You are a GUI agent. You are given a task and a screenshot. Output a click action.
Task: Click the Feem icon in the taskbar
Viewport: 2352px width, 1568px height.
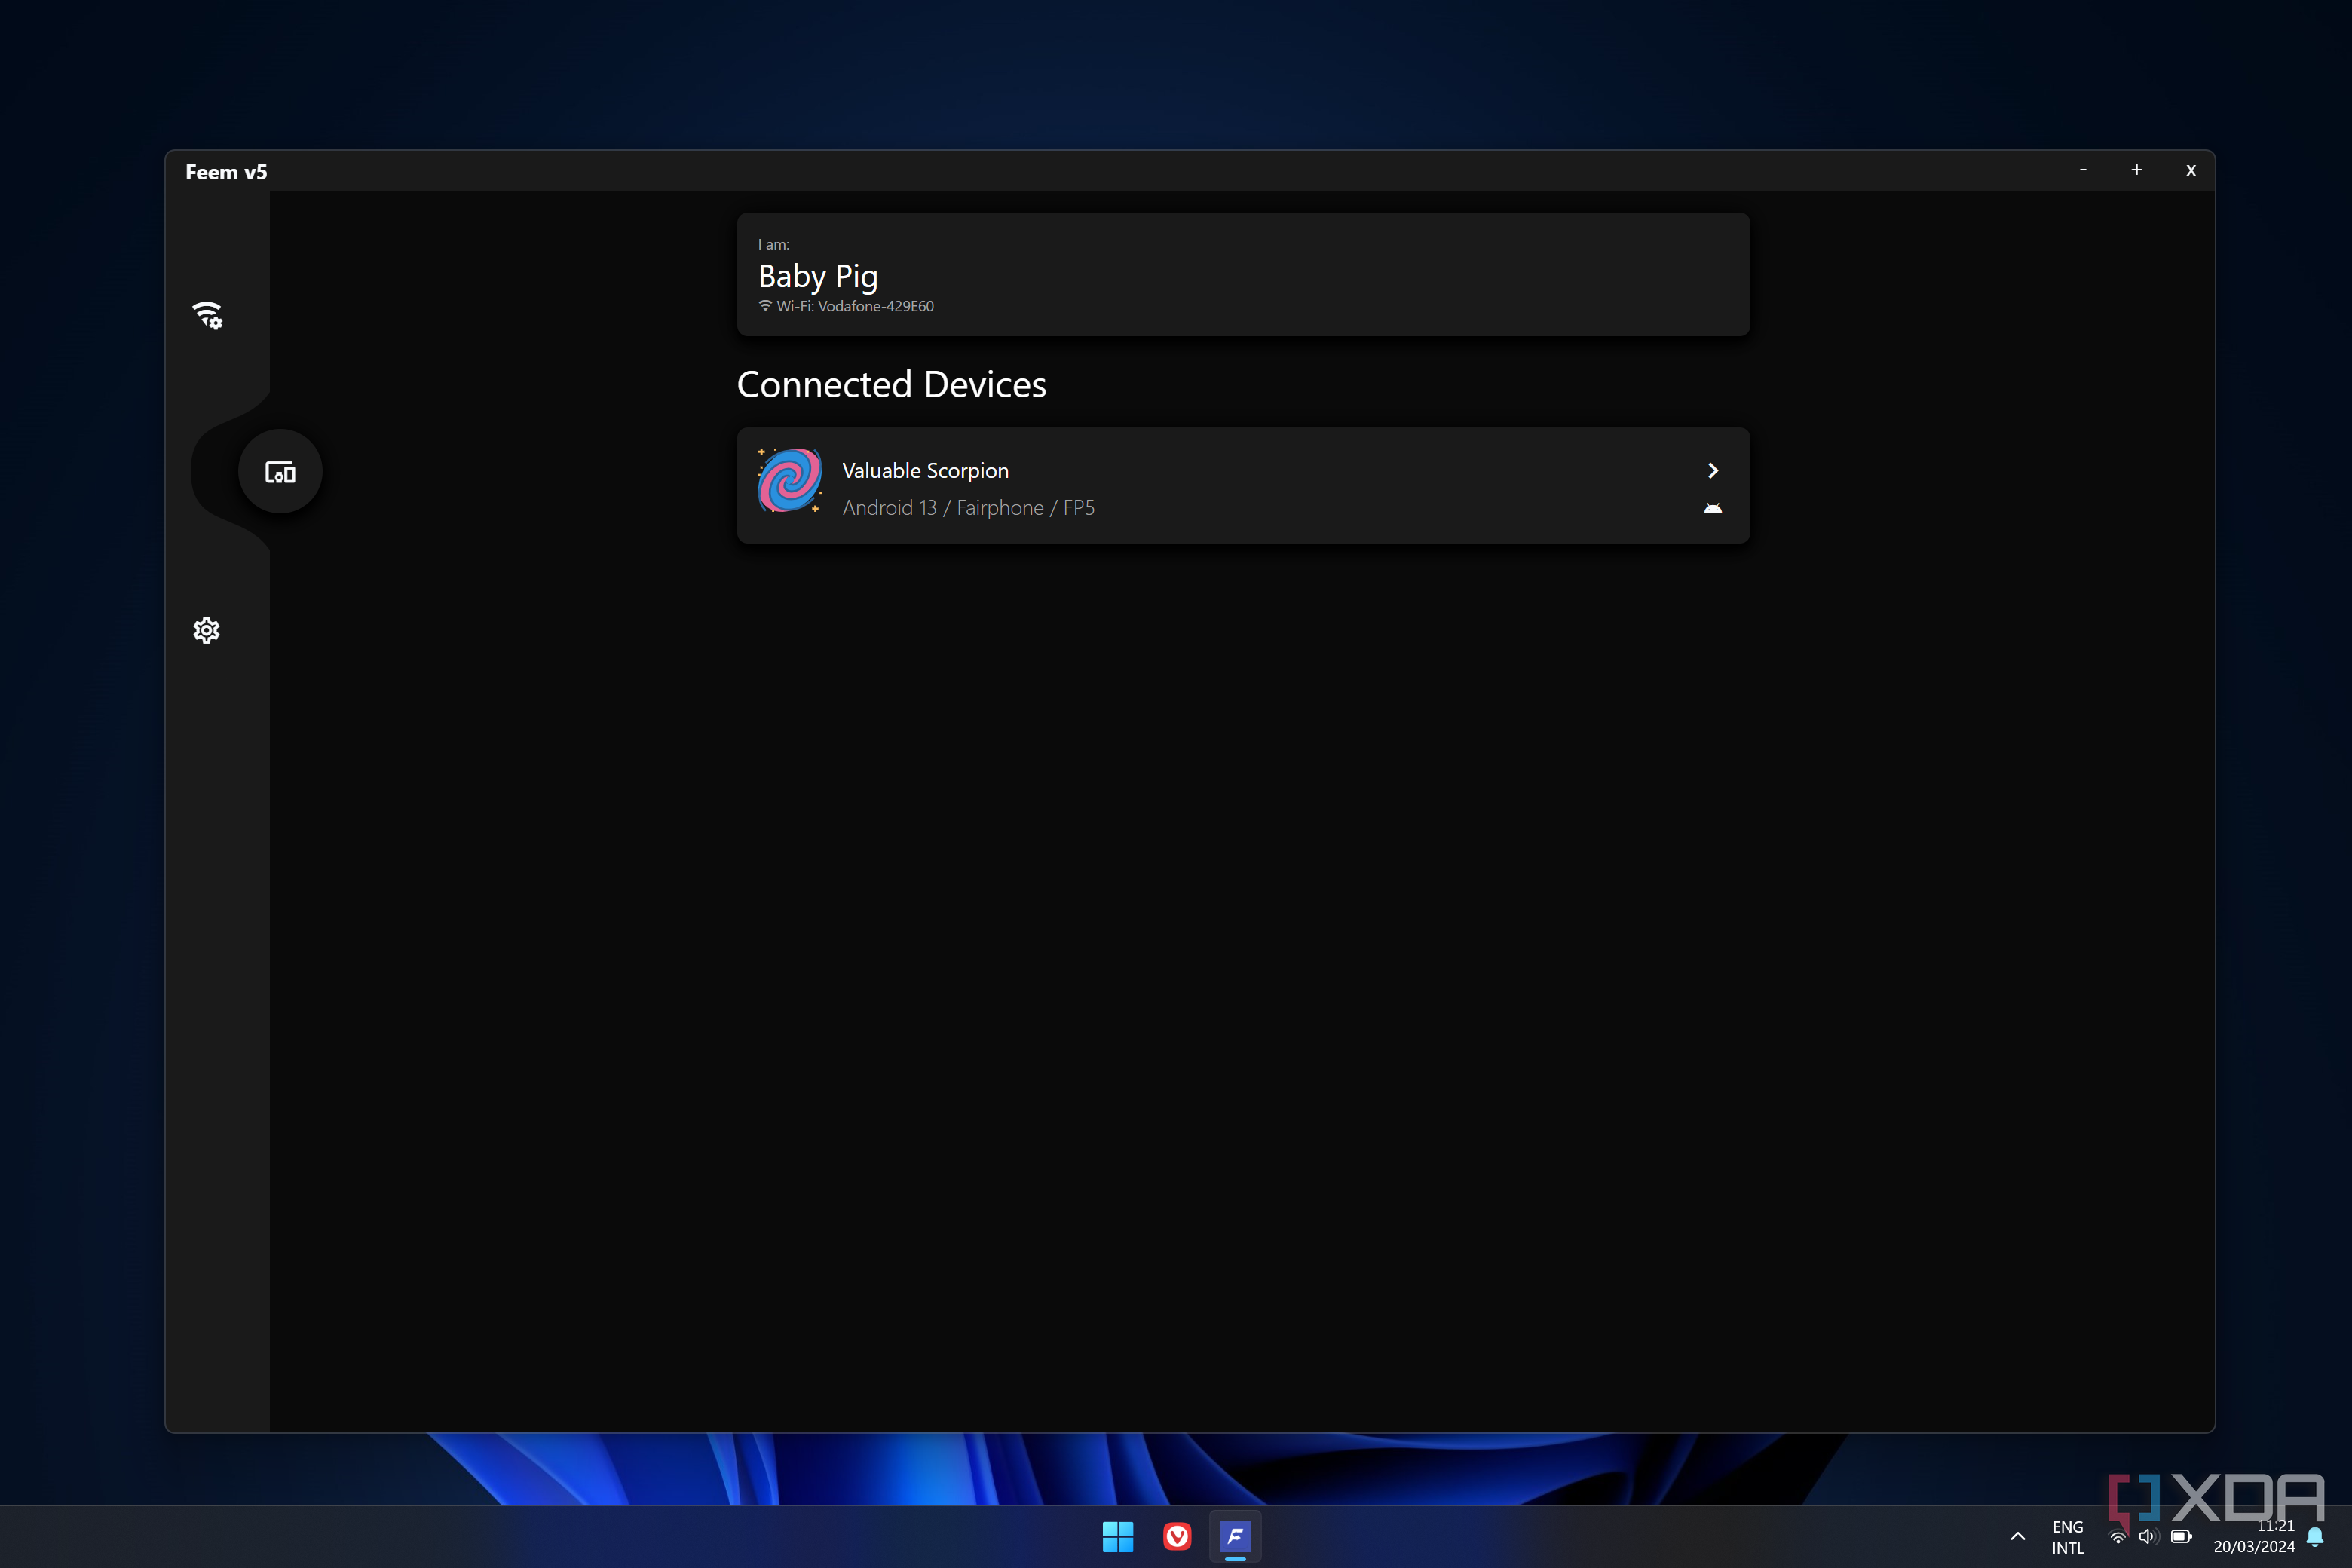(1235, 1536)
